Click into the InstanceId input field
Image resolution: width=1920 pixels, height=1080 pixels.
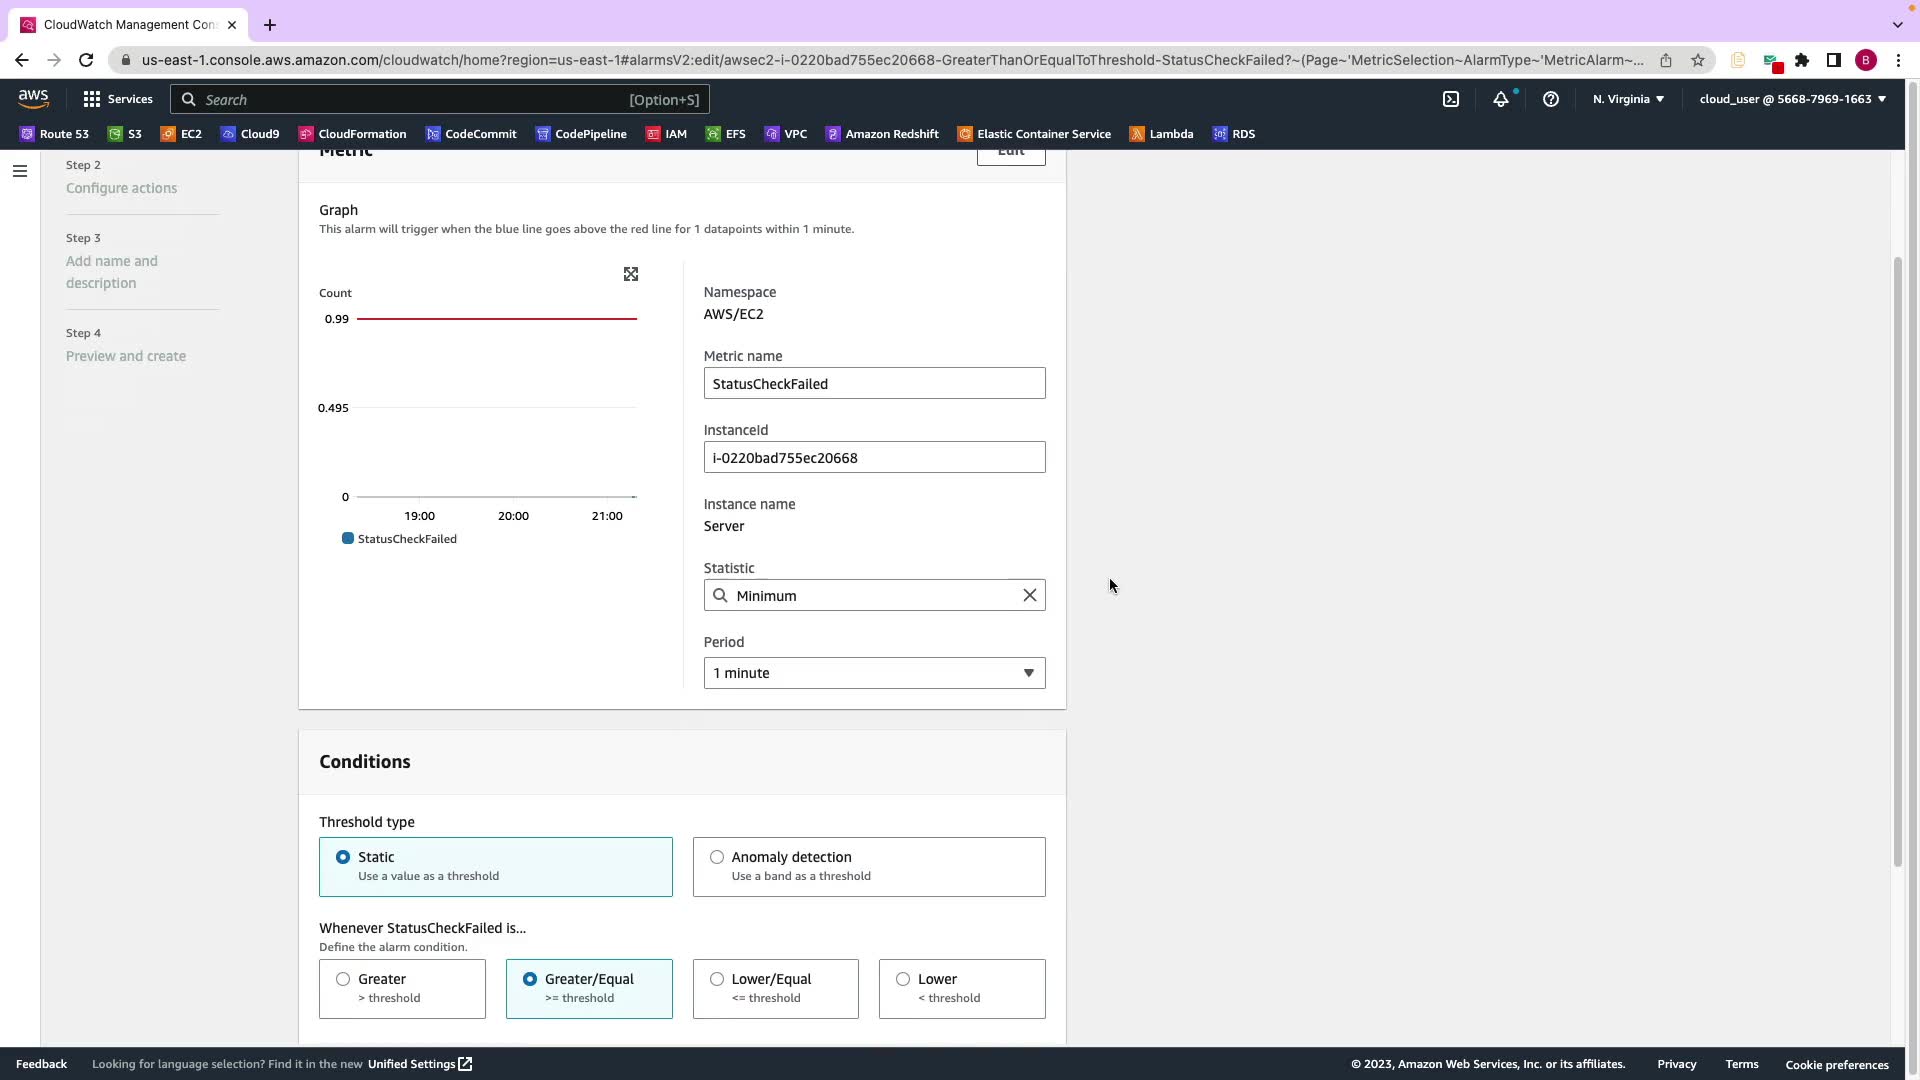pos(874,458)
